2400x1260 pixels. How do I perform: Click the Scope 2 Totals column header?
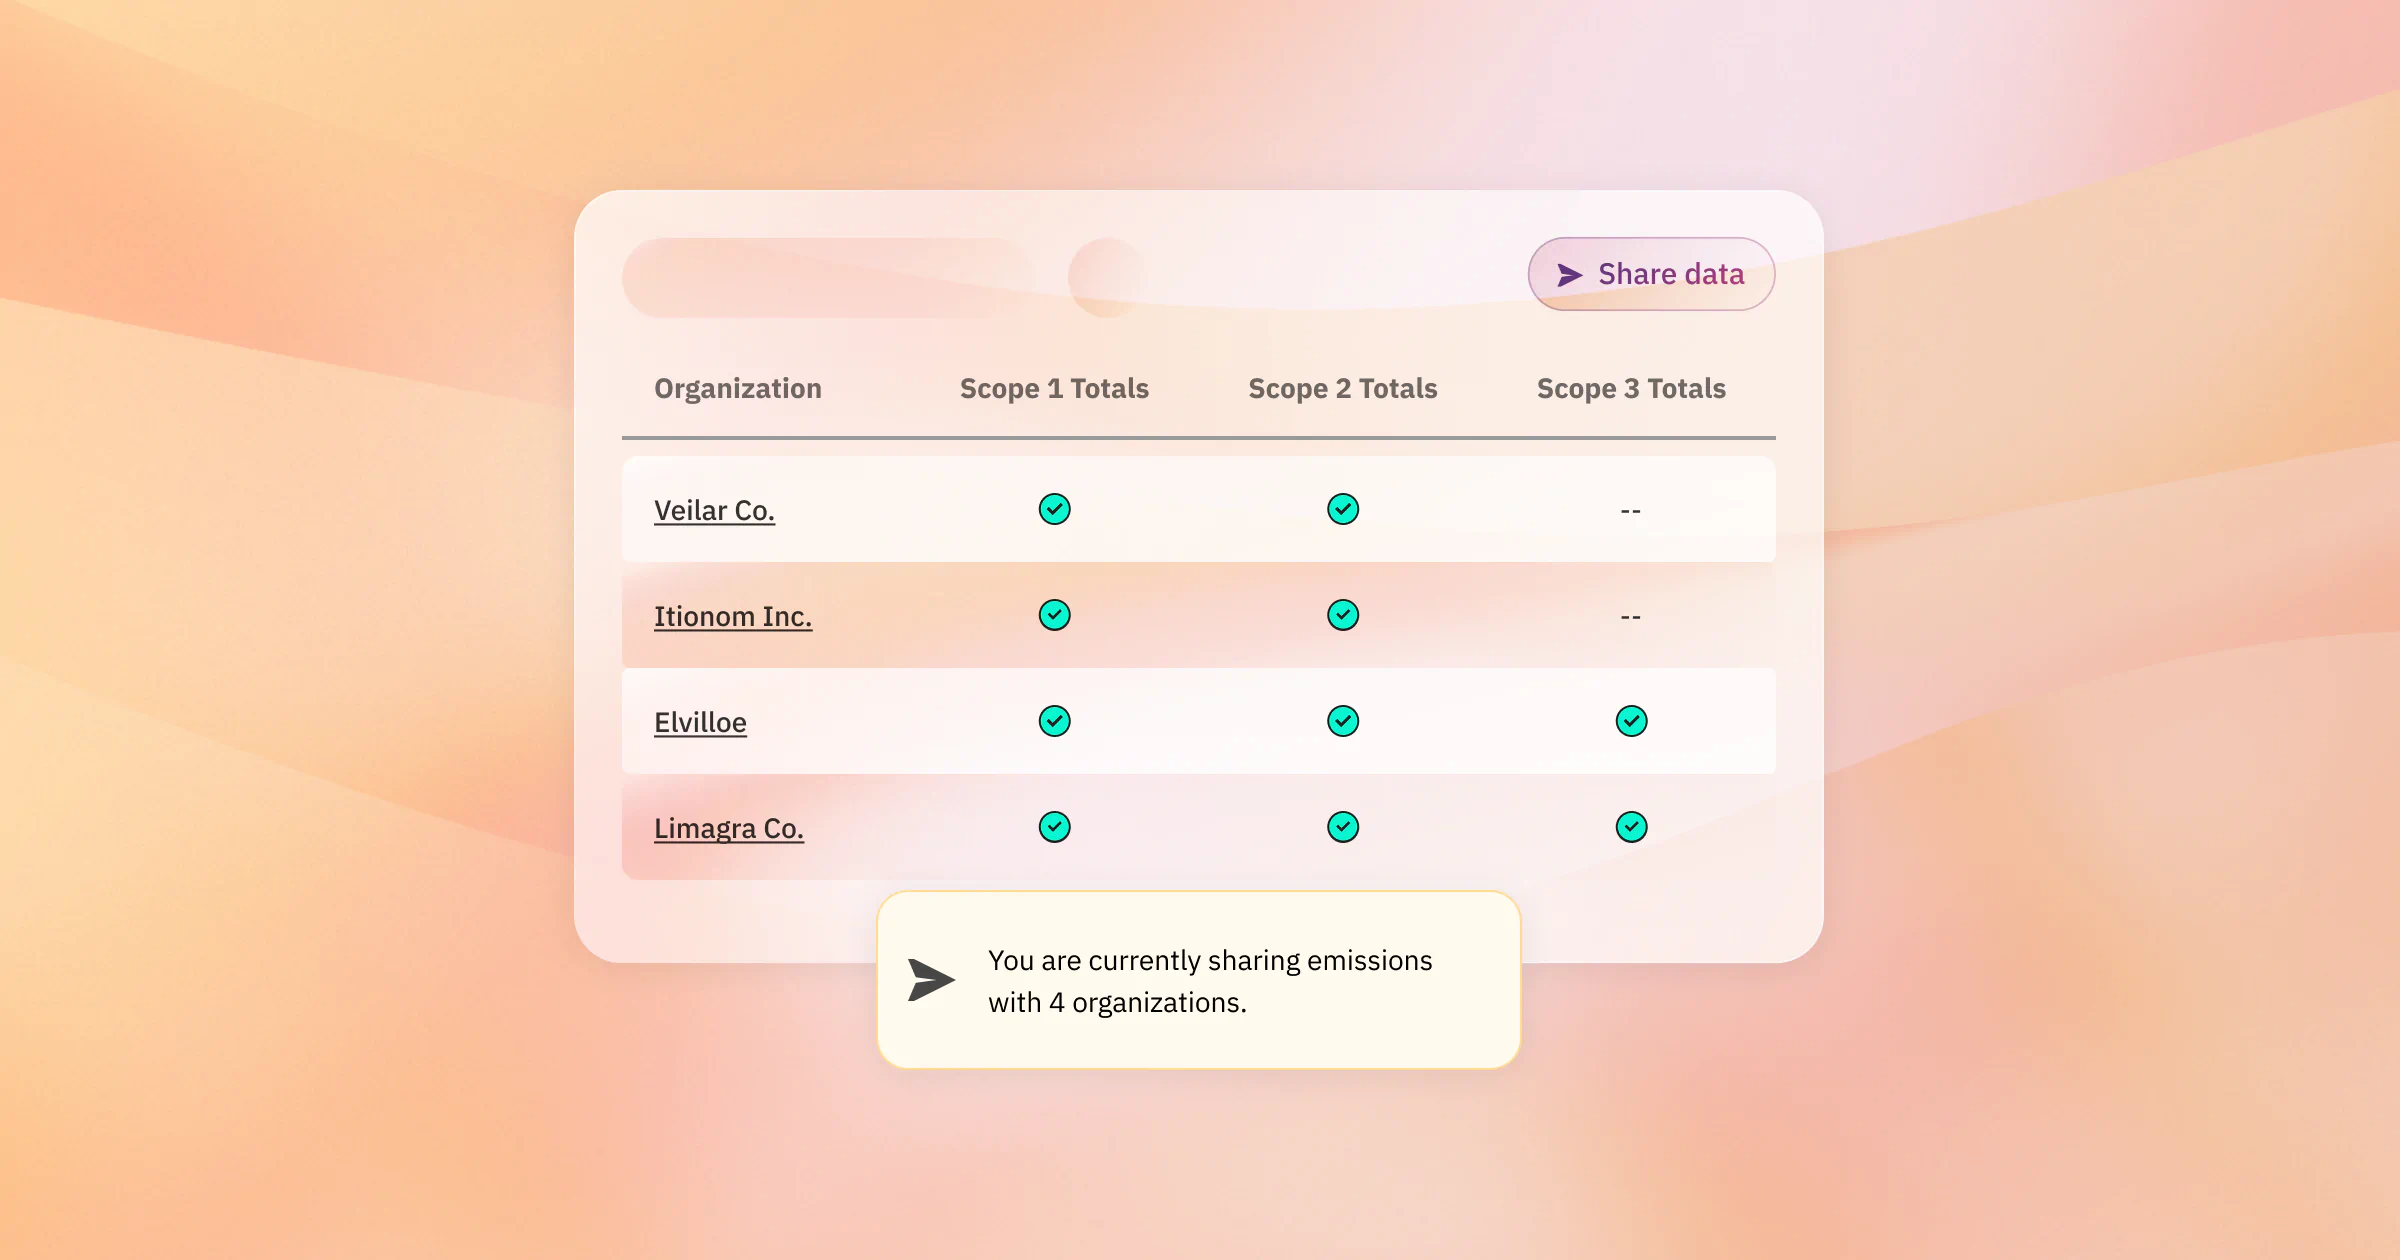(x=1343, y=389)
